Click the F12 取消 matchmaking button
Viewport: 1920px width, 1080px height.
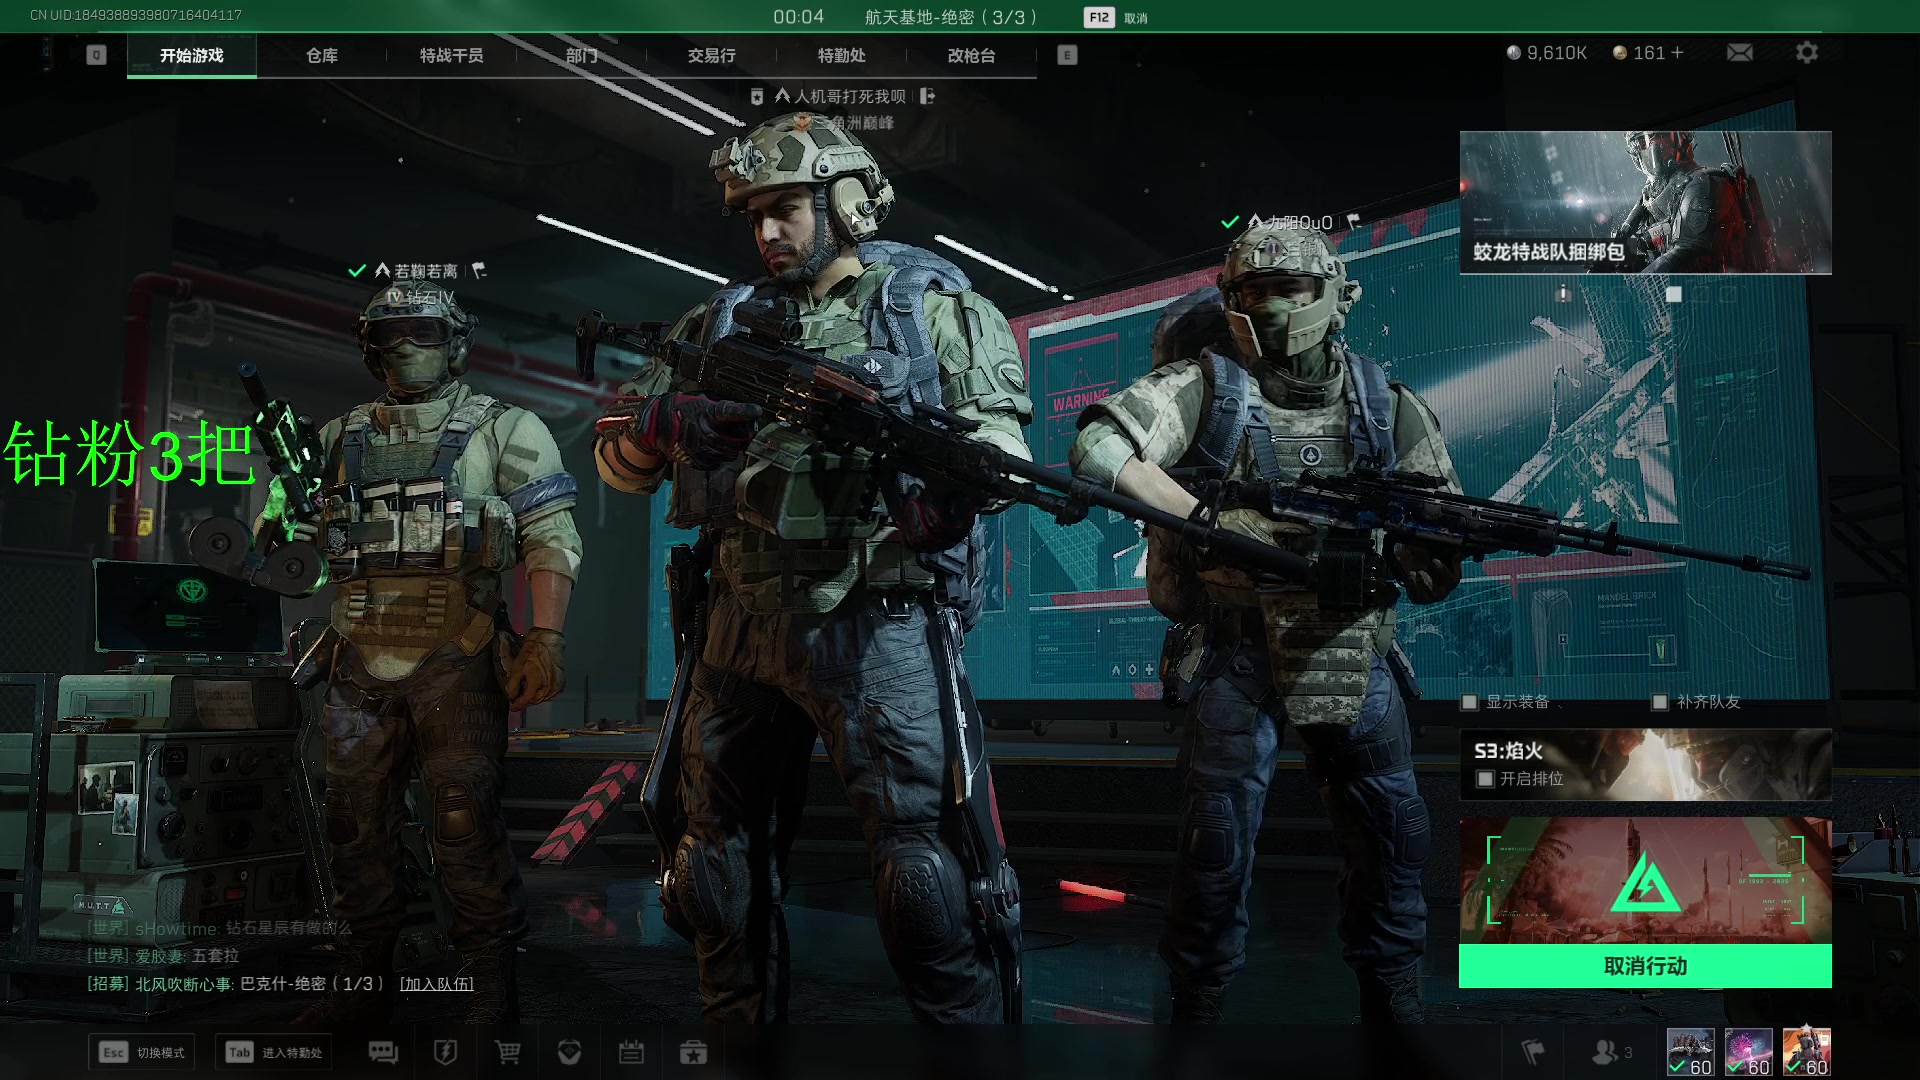1116,17
